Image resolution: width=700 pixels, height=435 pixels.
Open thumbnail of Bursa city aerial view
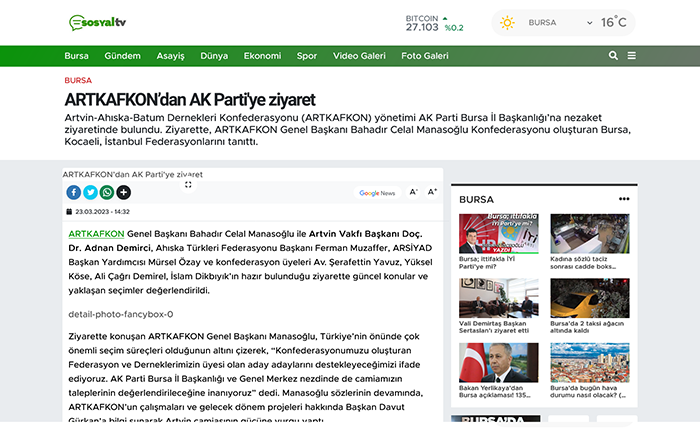point(590,363)
